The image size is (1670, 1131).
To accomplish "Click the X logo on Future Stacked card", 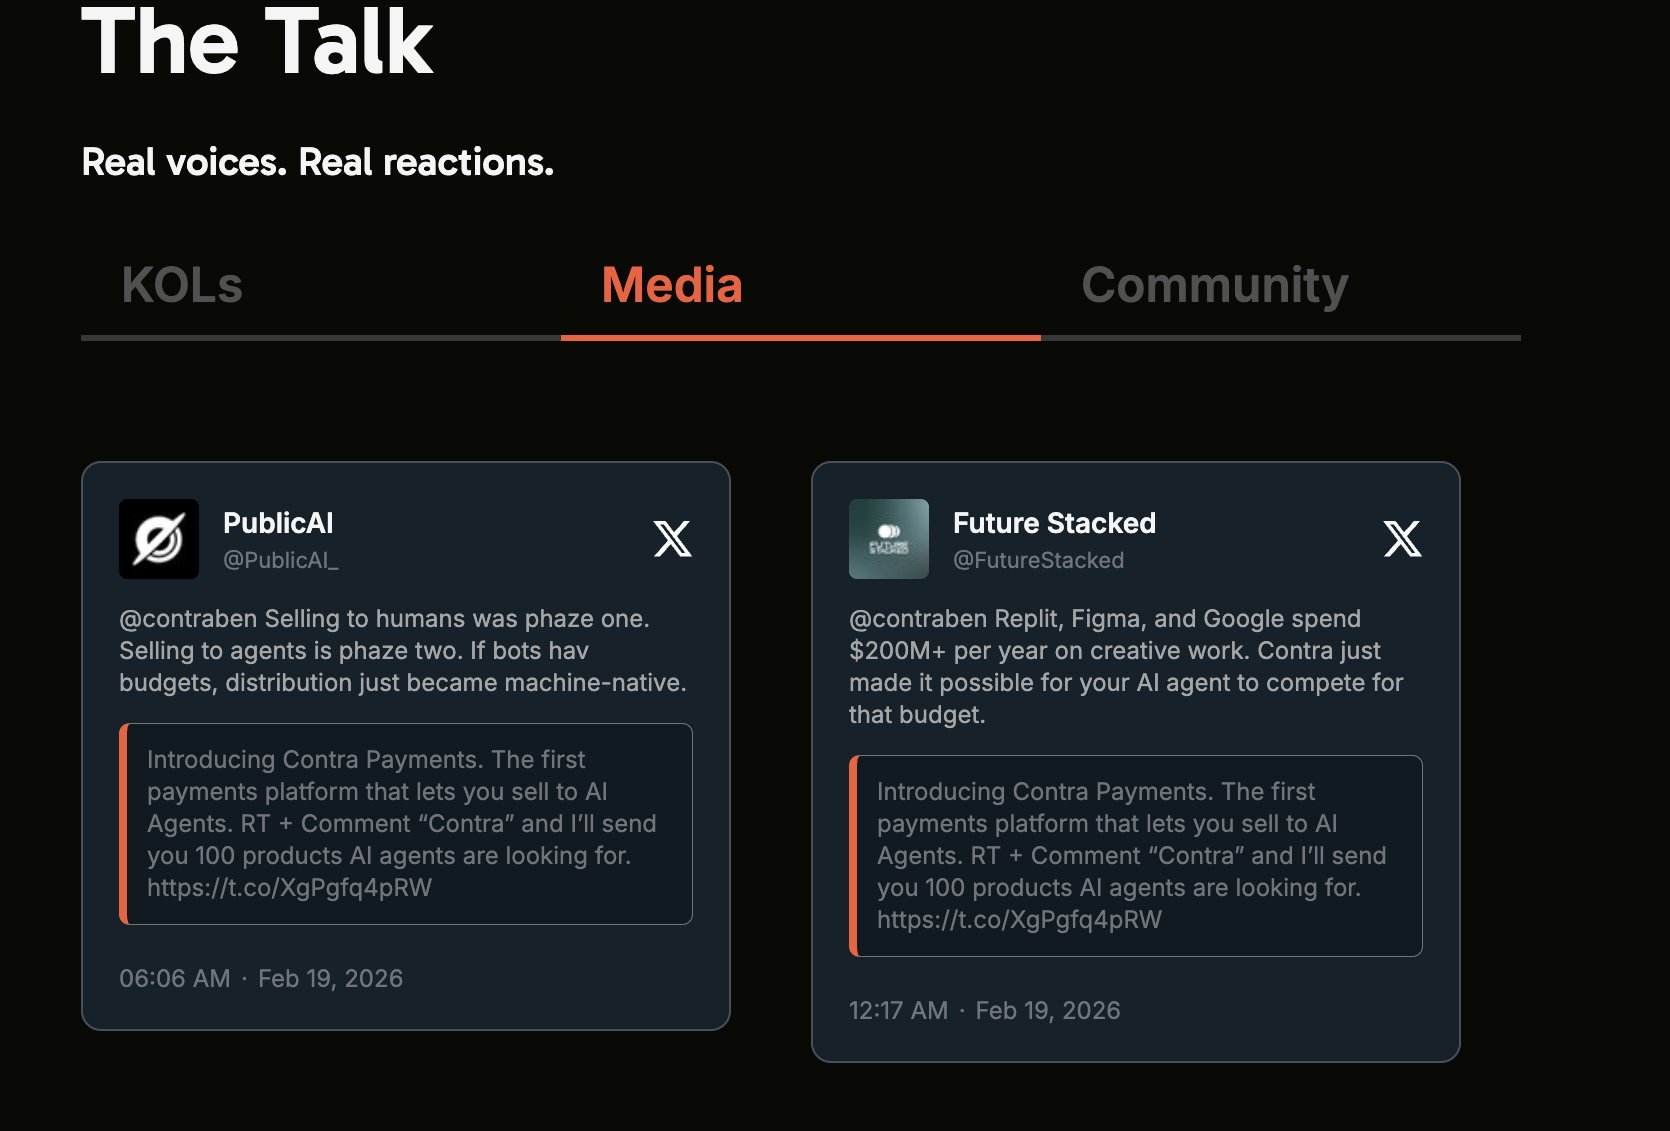I will tap(1402, 539).
